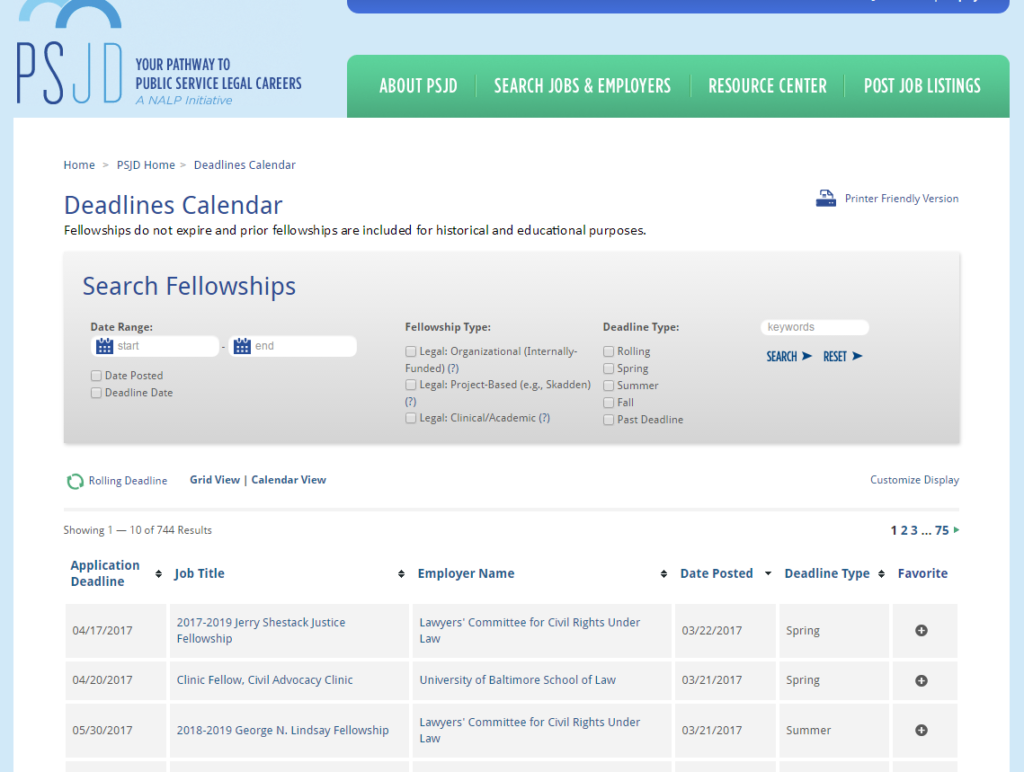Open Customize Display link
The height and width of the screenshot is (772, 1024).
[x=914, y=480]
